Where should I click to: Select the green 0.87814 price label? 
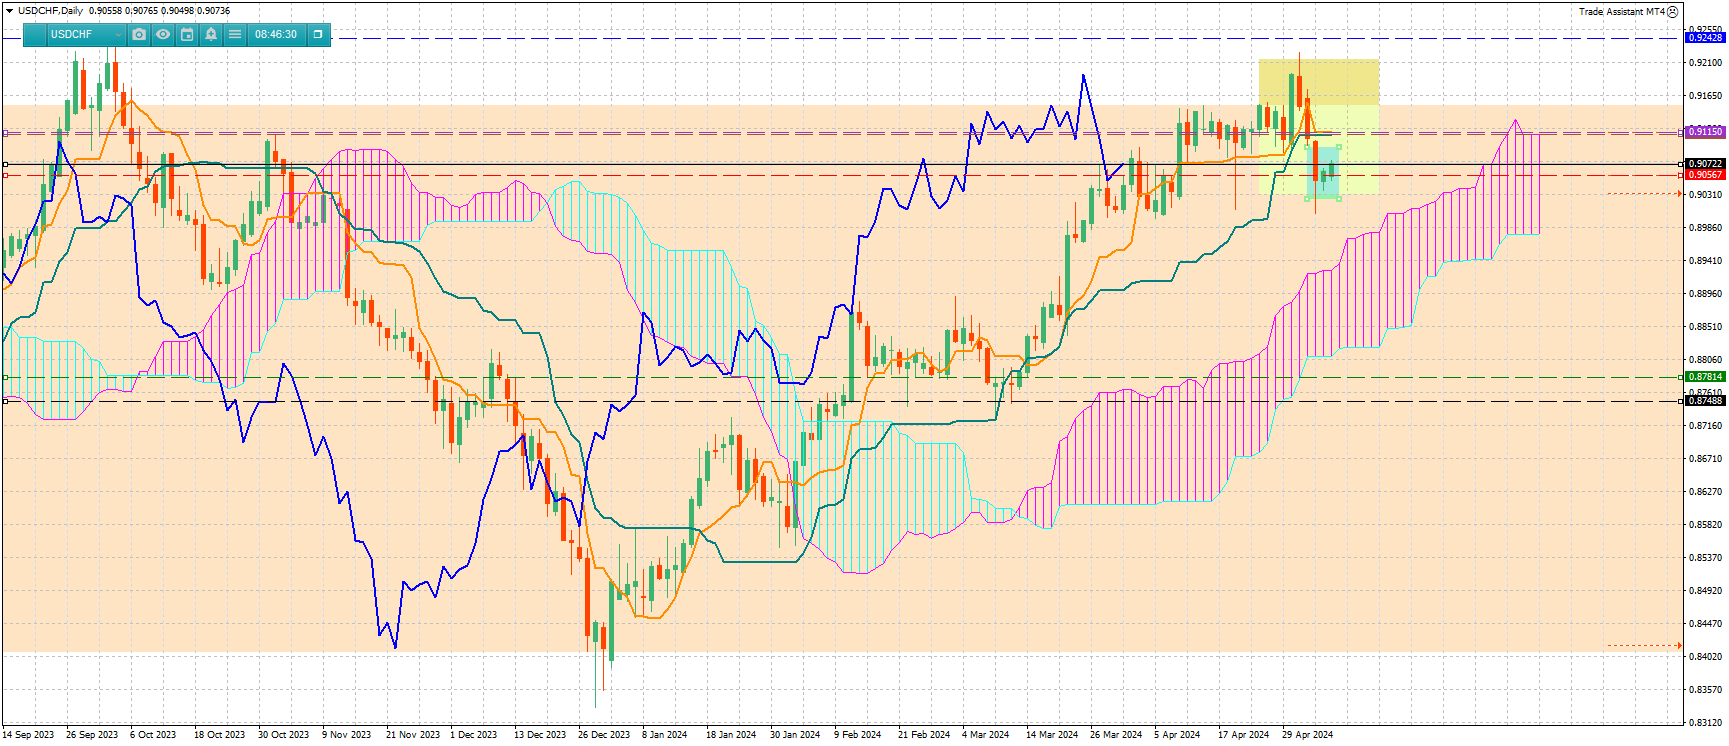(1705, 377)
